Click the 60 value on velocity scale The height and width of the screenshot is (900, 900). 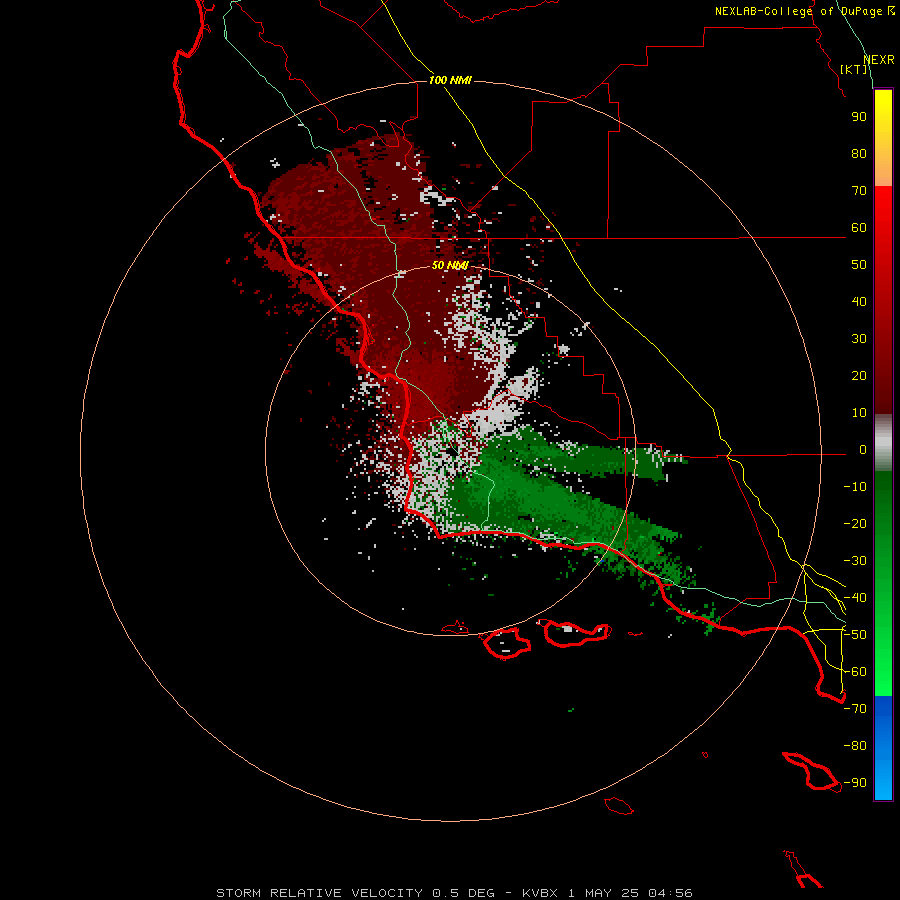tap(859, 228)
